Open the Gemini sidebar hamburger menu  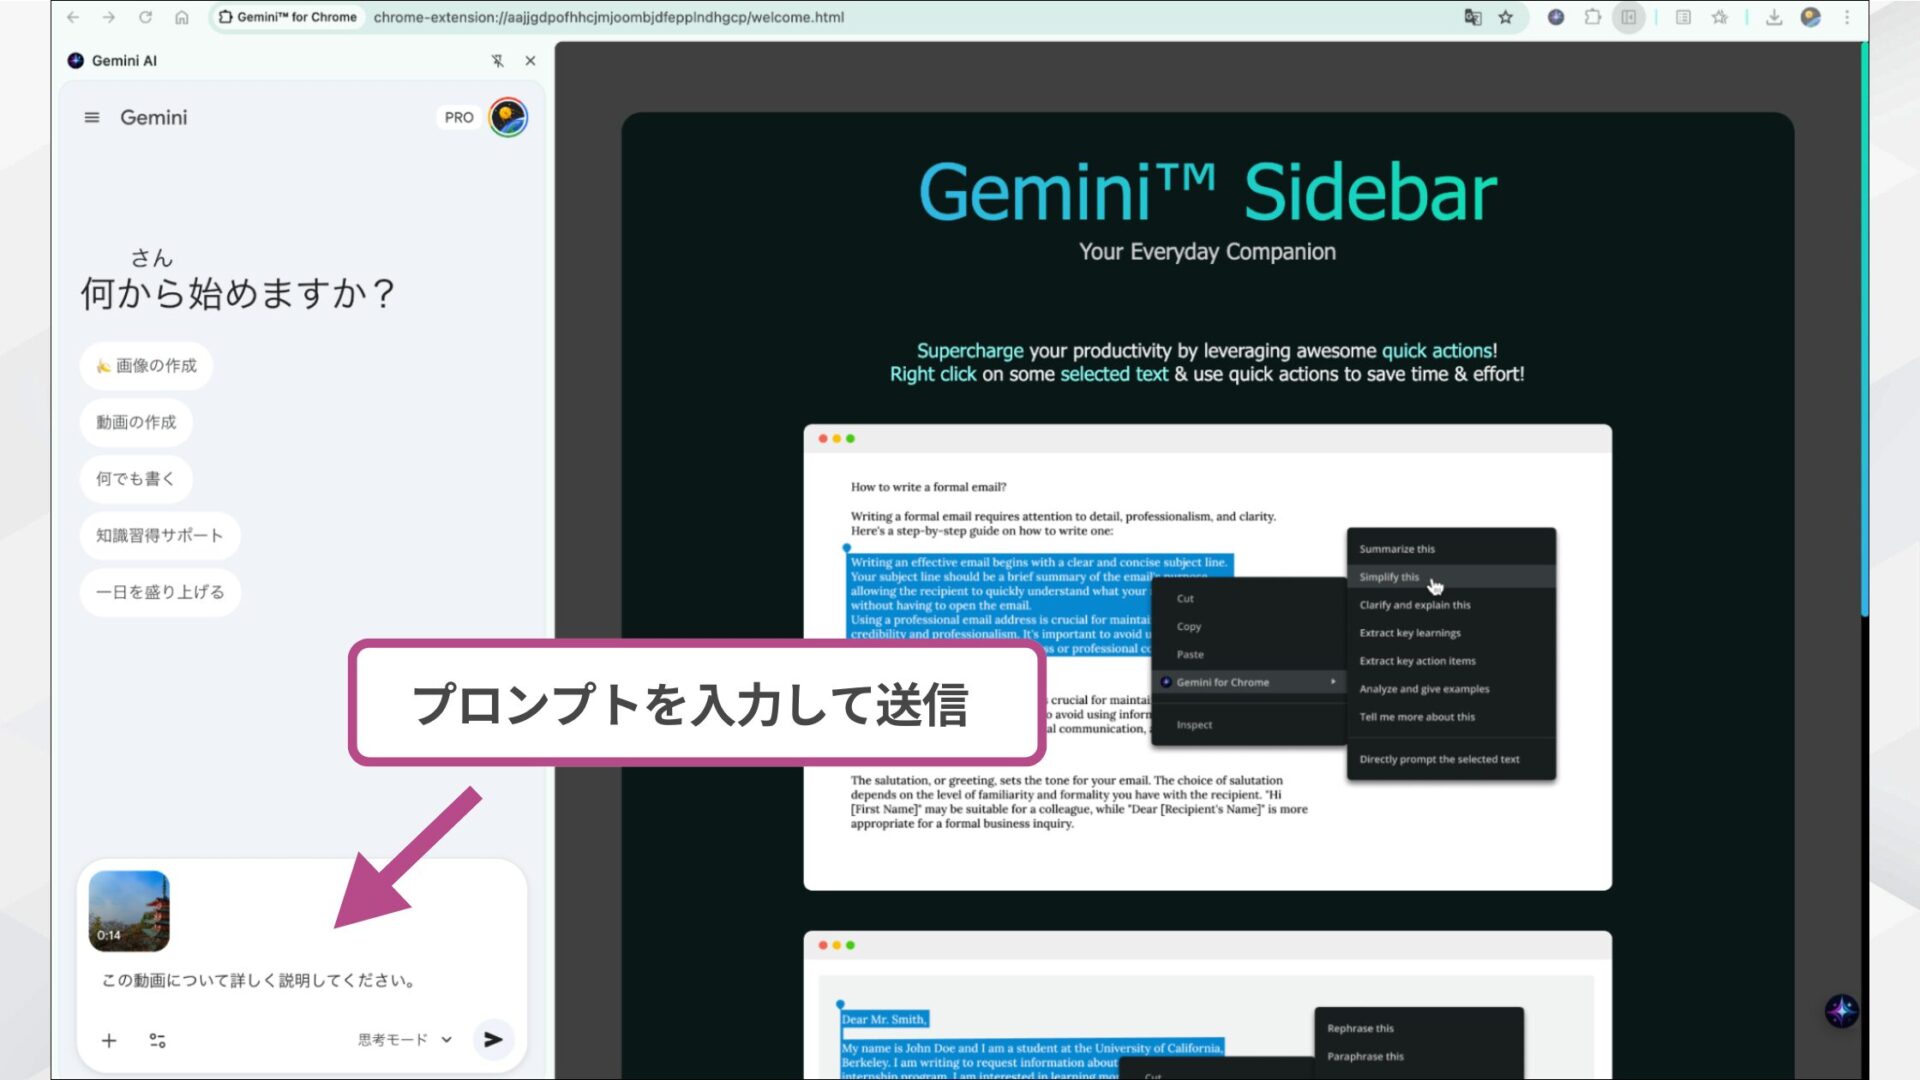tap(91, 117)
